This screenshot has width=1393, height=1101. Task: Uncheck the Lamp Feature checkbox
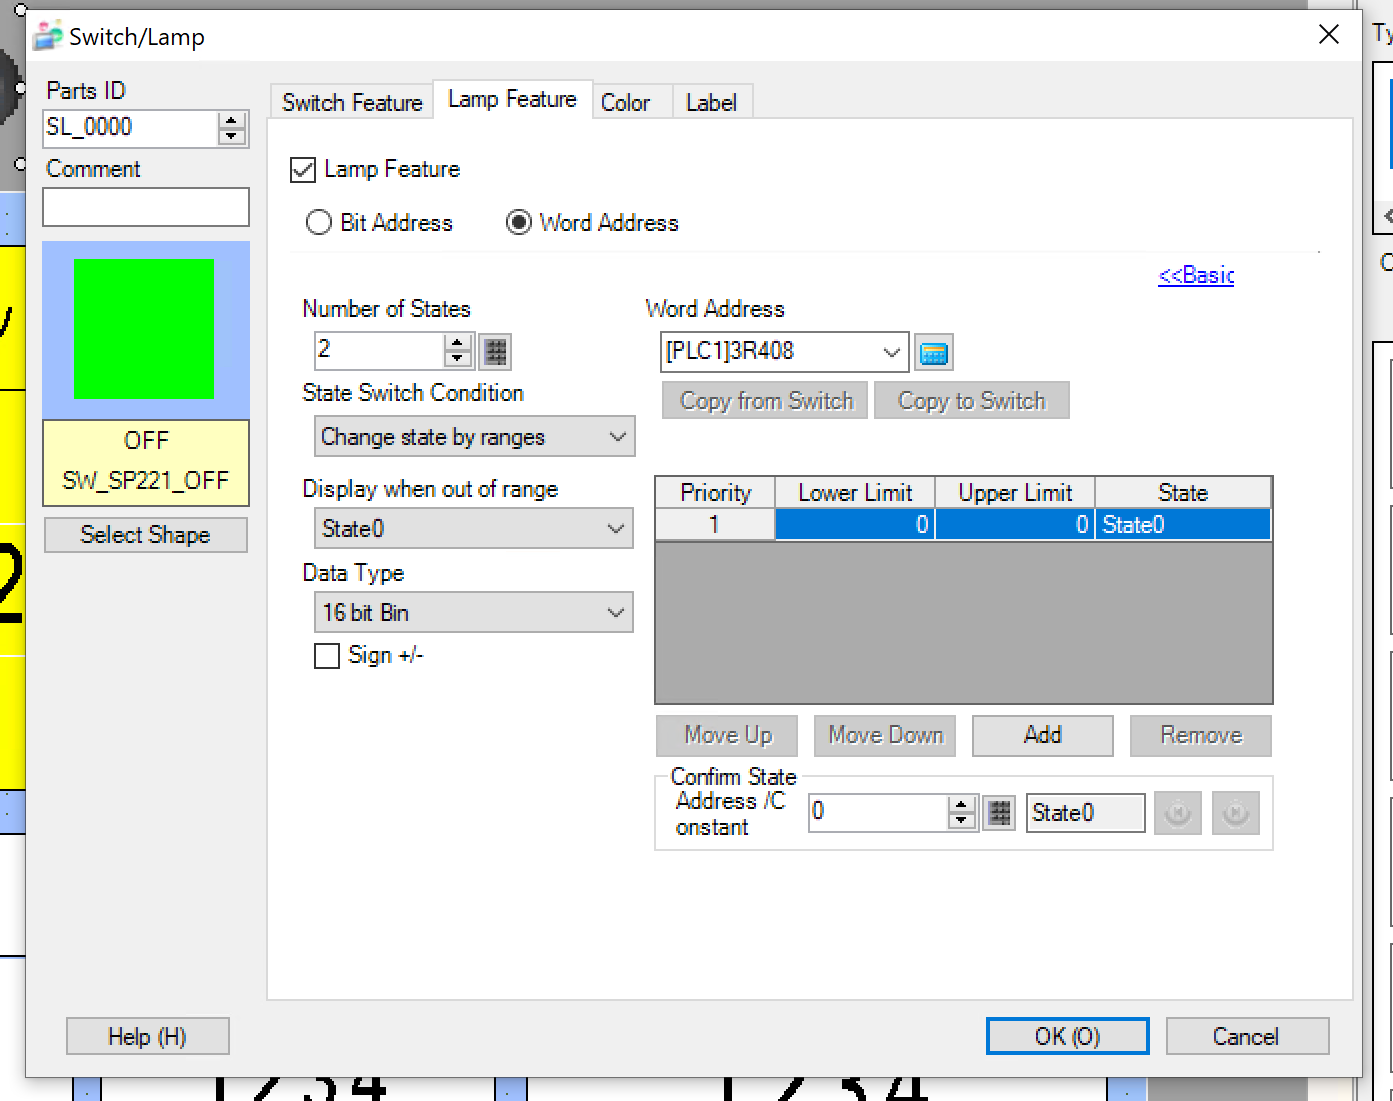303,170
